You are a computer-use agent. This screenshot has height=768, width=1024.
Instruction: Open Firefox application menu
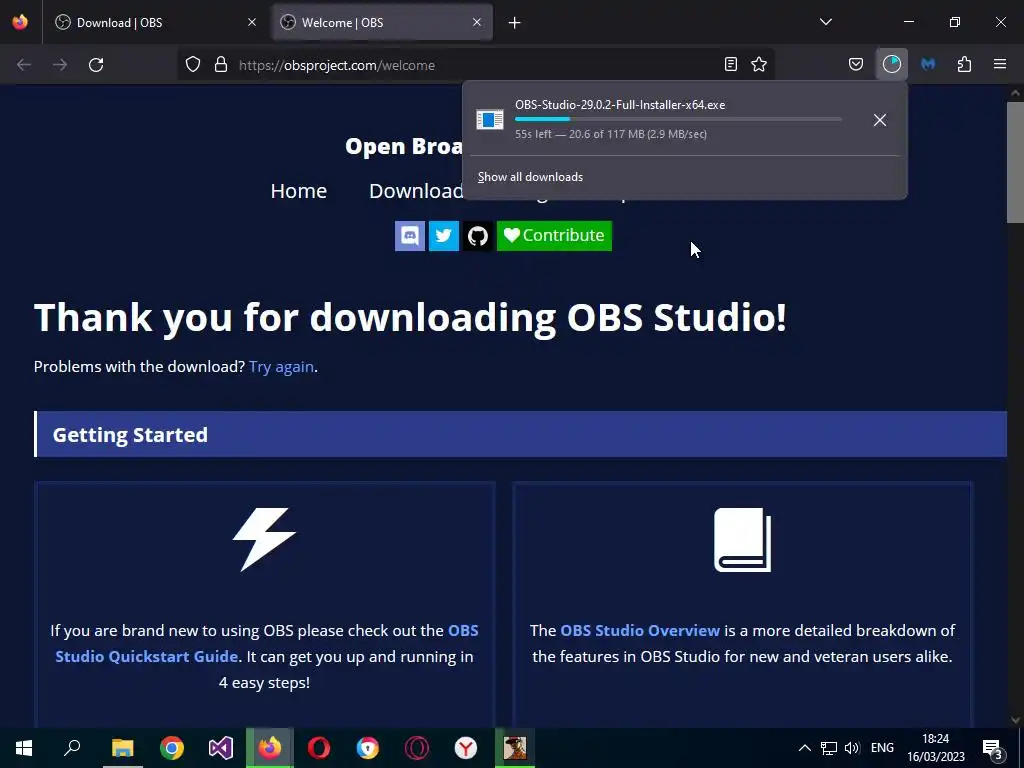pos(1000,64)
